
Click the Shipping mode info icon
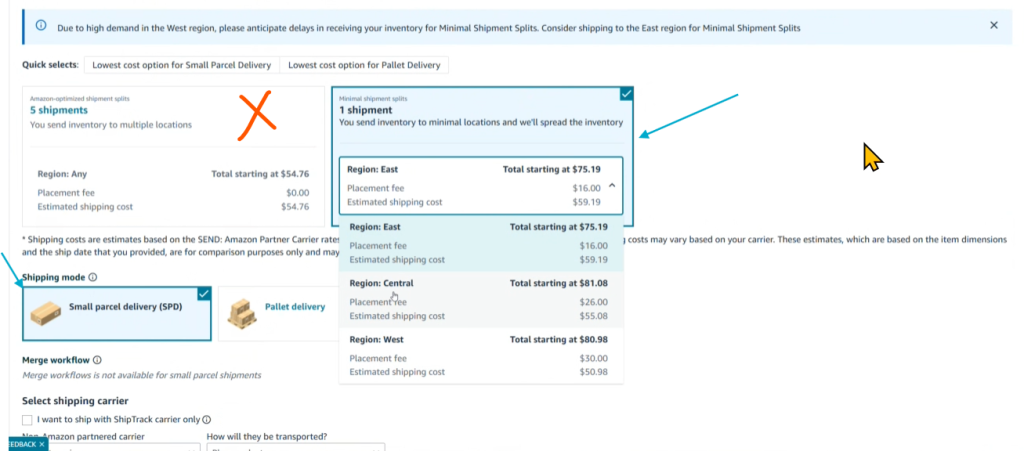pyautogui.click(x=93, y=277)
